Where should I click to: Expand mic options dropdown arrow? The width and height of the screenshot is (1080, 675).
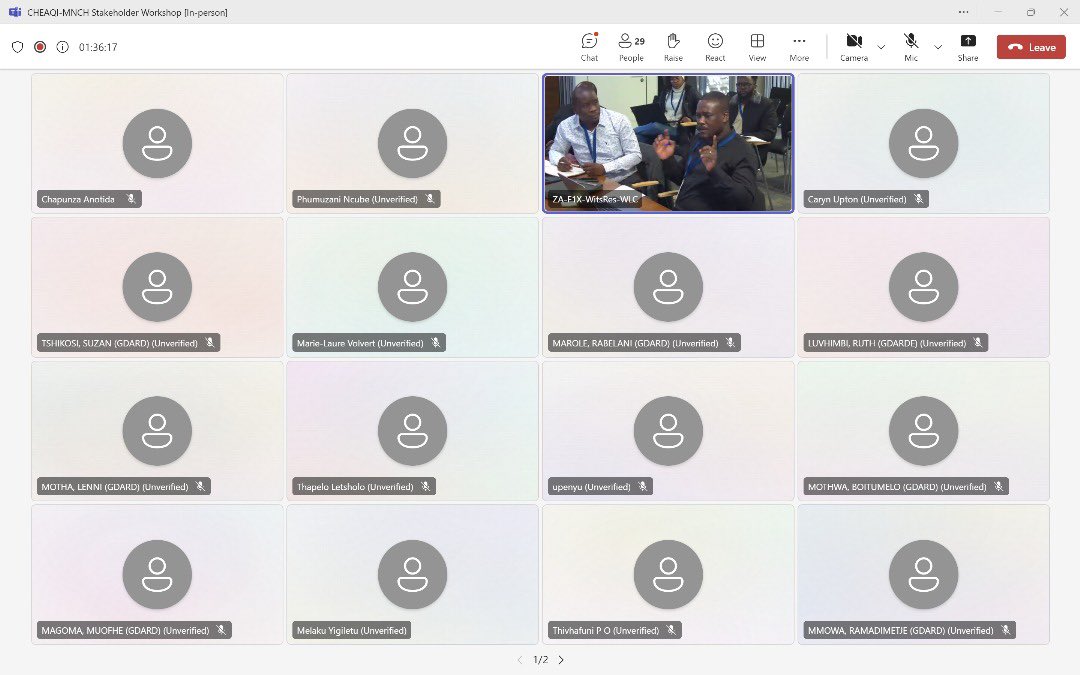937,48
